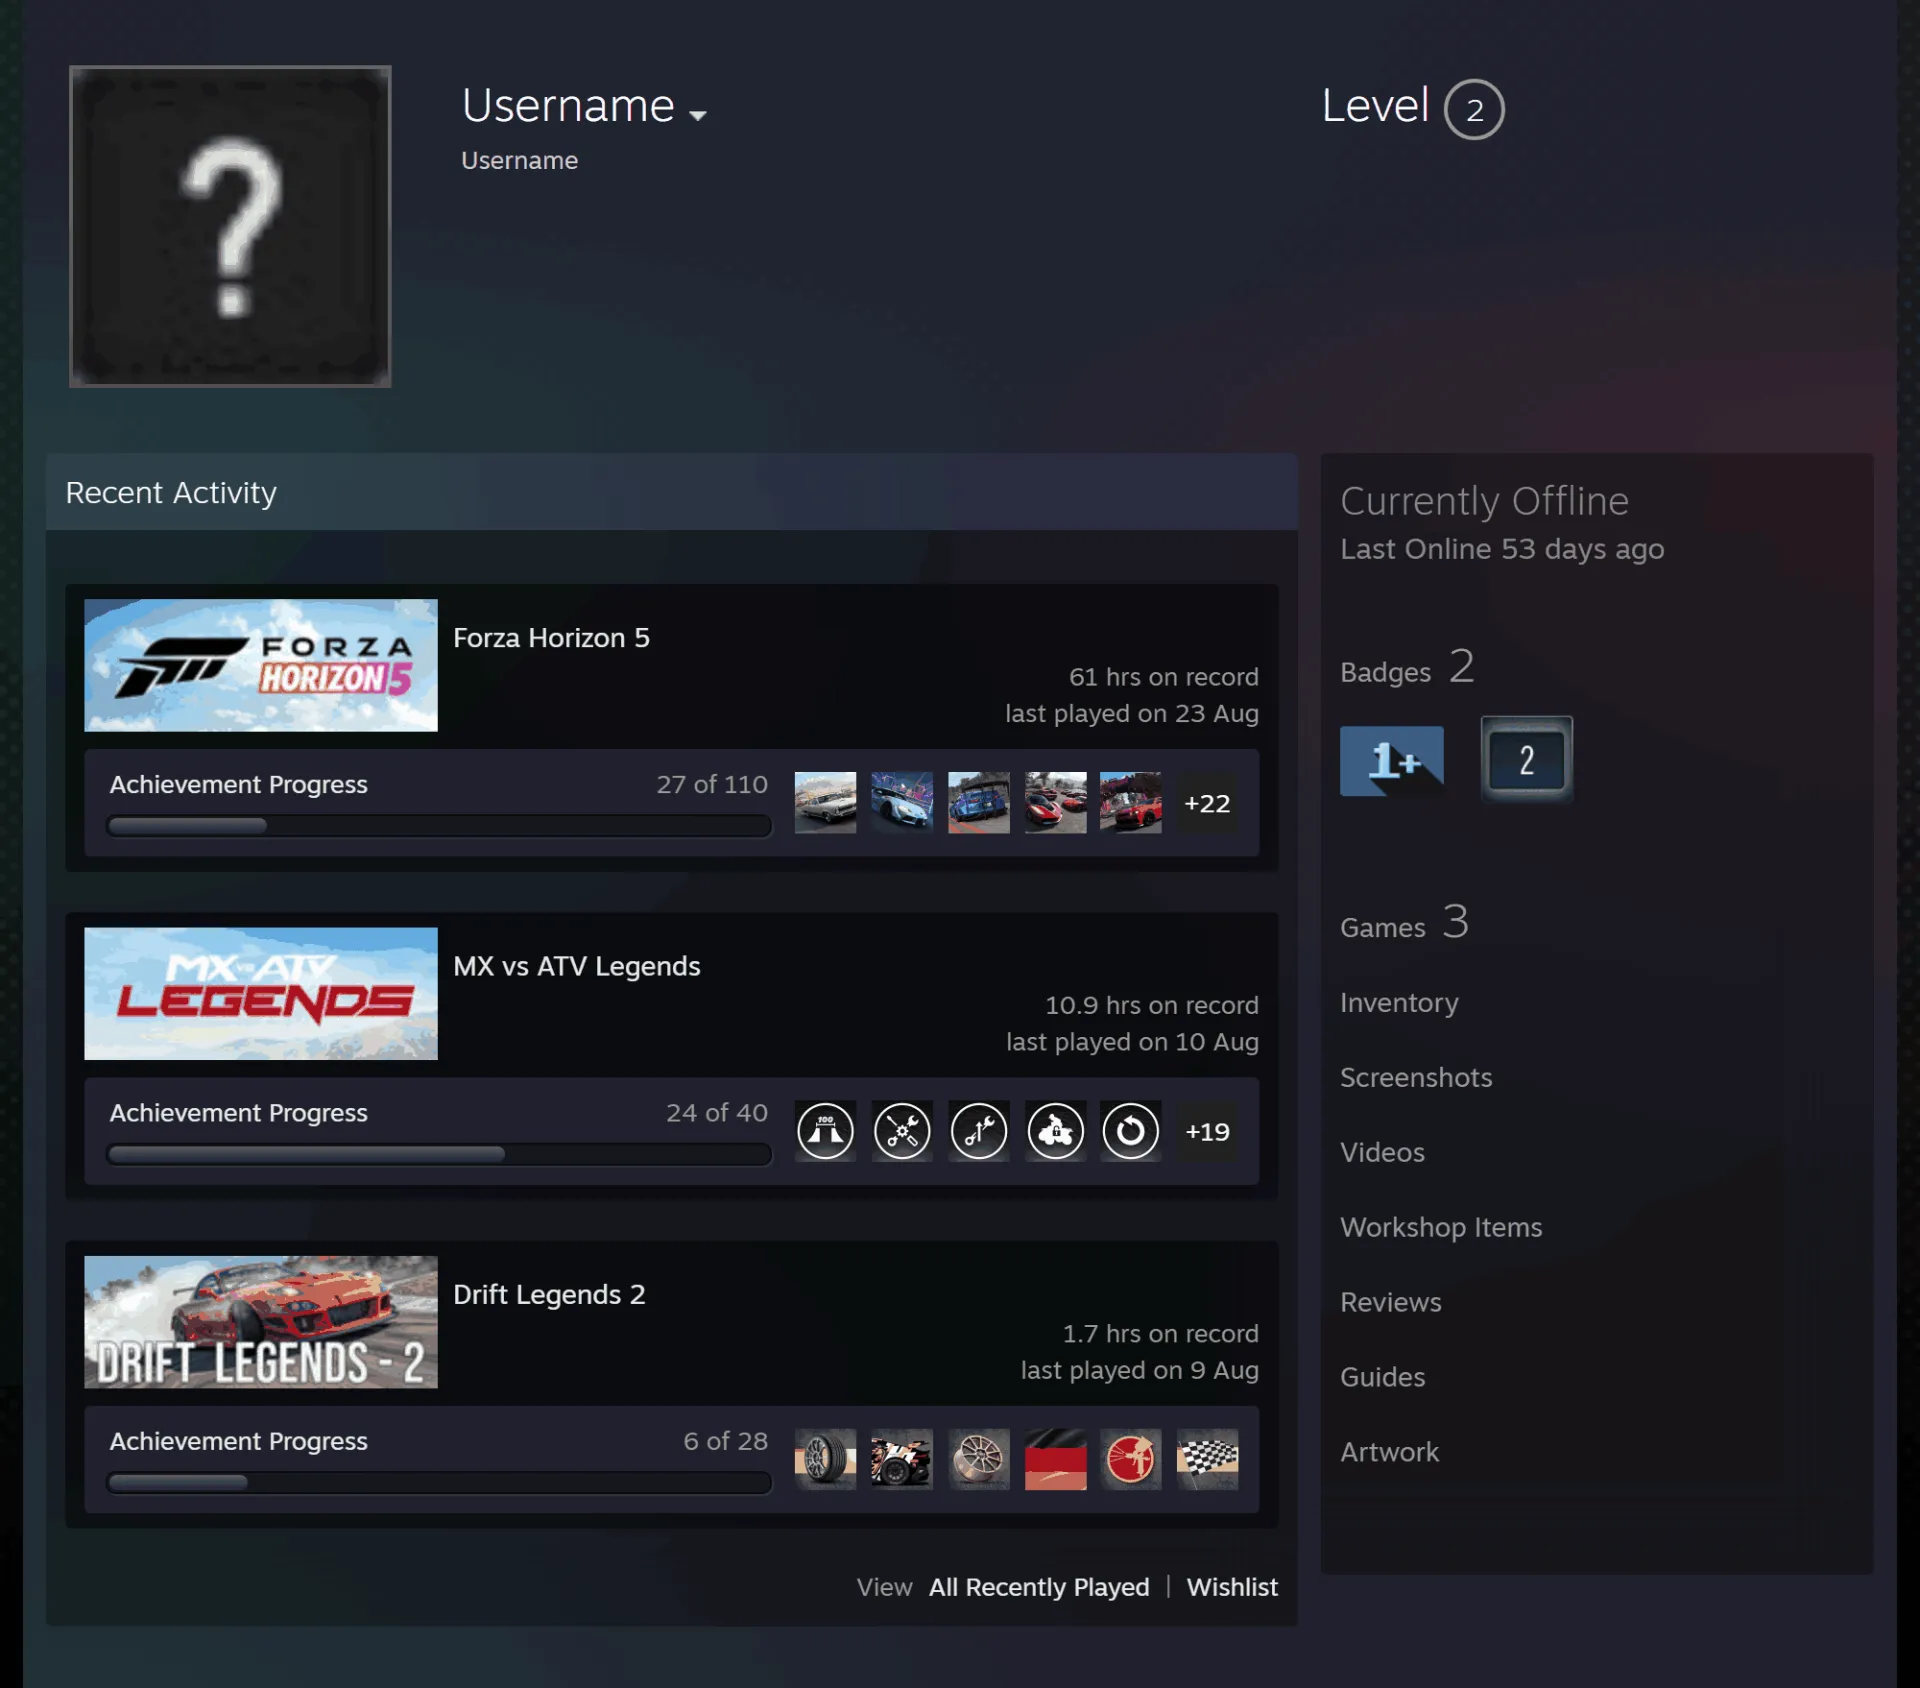The width and height of the screenshot is (1920, 1688).
Task: Open Inventory in sidebar
Action: coord(1399,1003)
